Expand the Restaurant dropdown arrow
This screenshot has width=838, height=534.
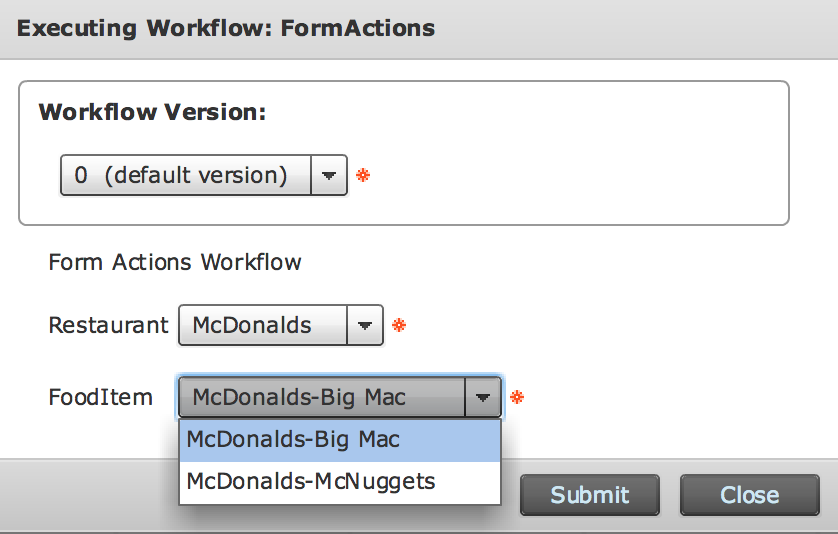click(365, 326)
